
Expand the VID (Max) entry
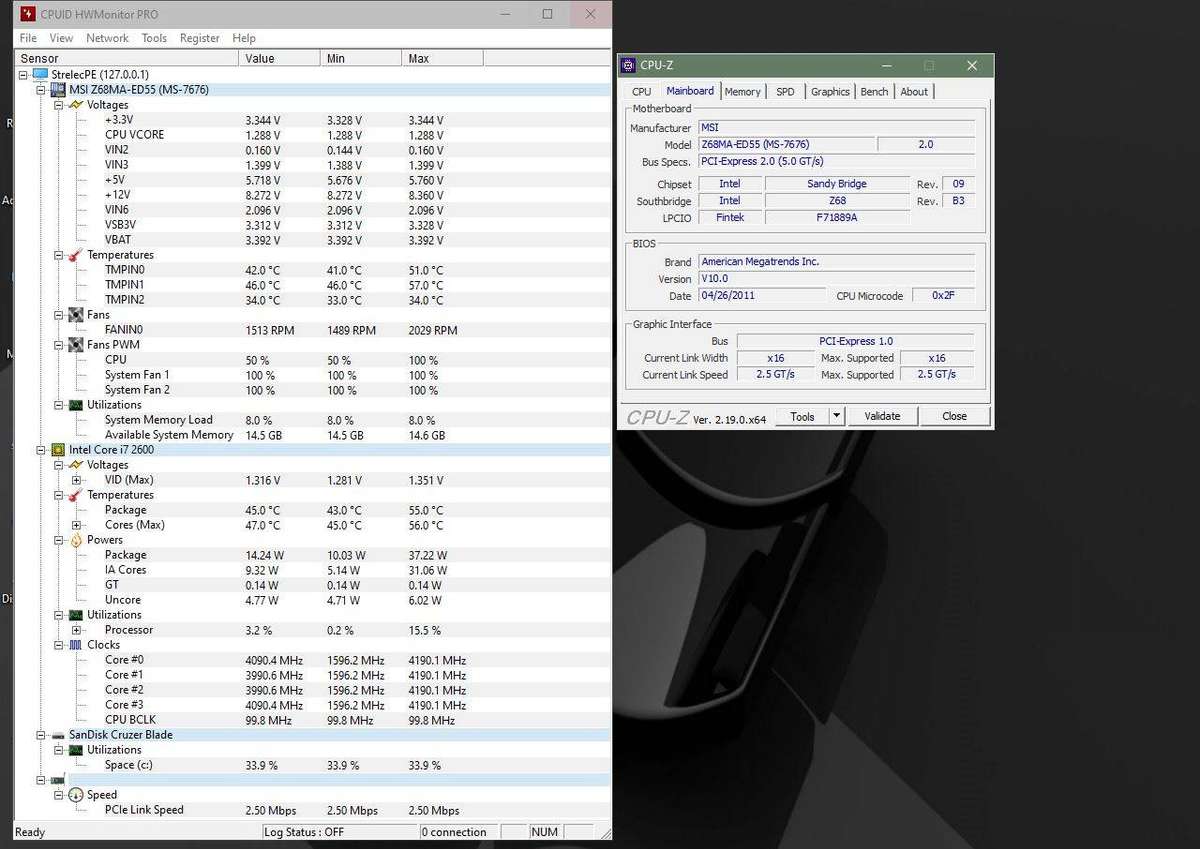(77, 480)
